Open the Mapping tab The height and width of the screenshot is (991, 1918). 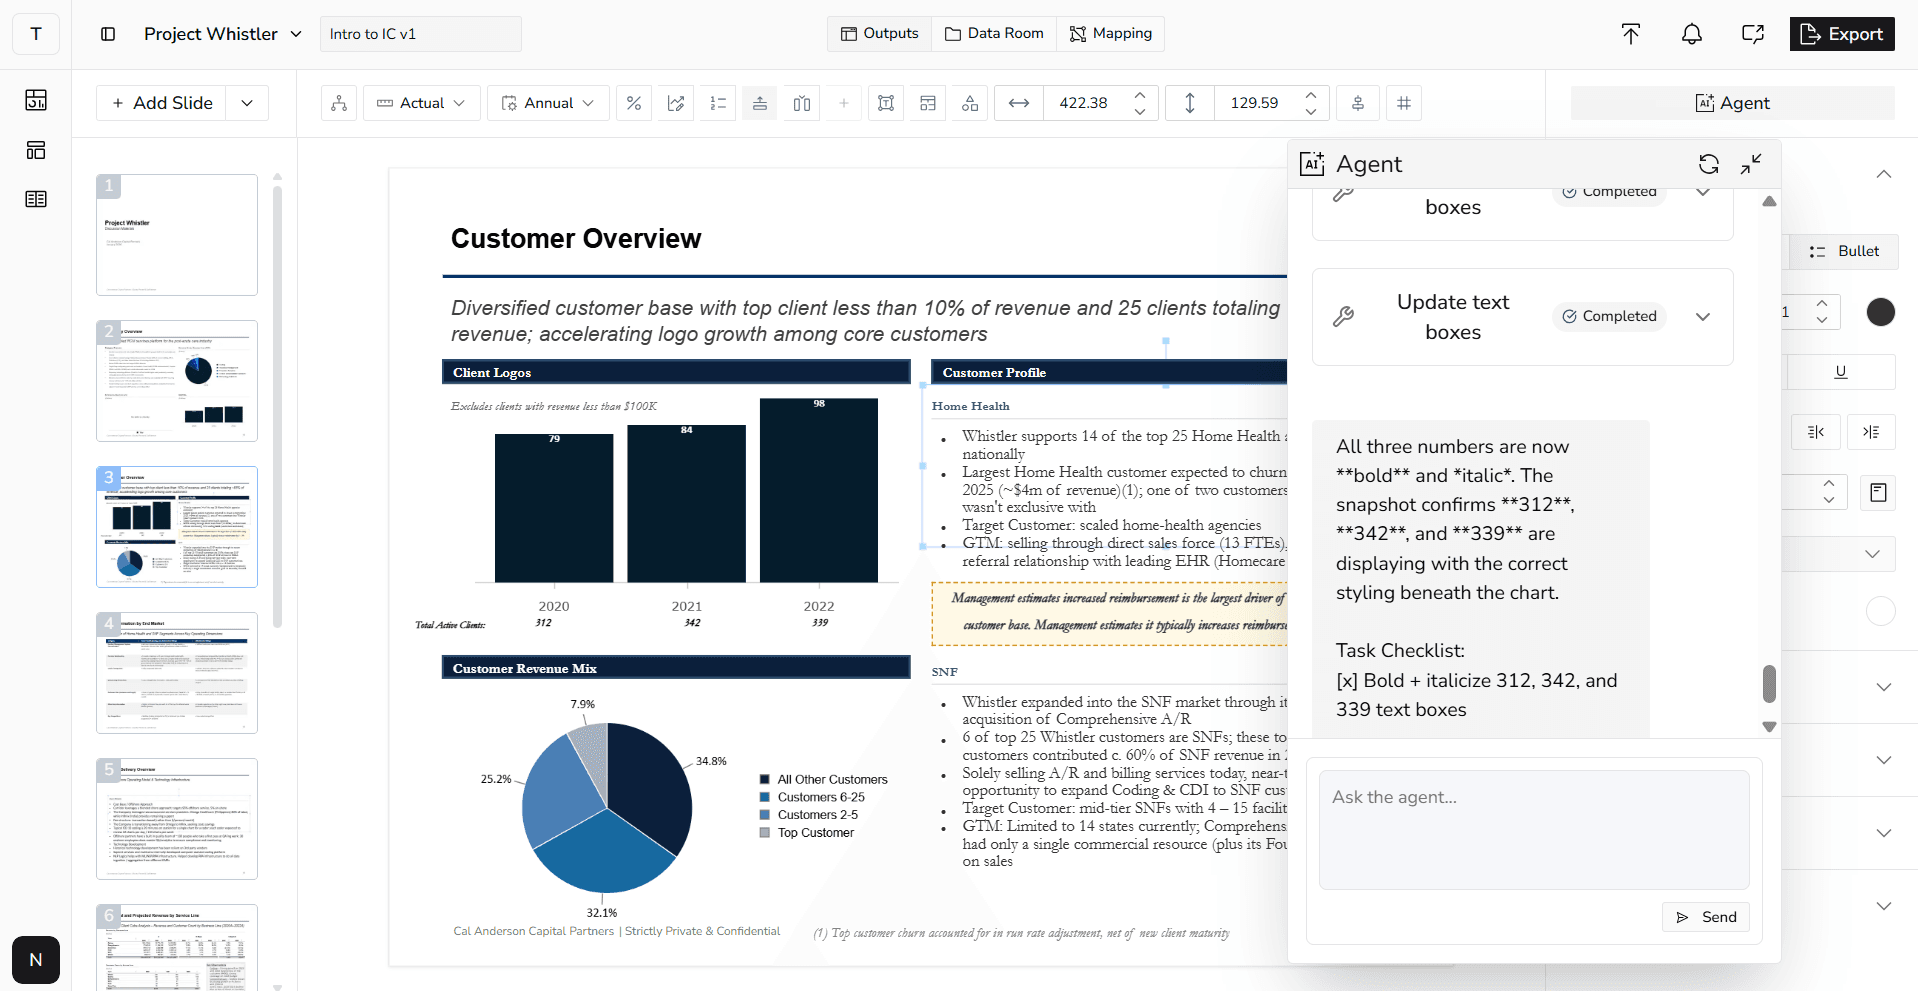click(x=1110, y=33)
